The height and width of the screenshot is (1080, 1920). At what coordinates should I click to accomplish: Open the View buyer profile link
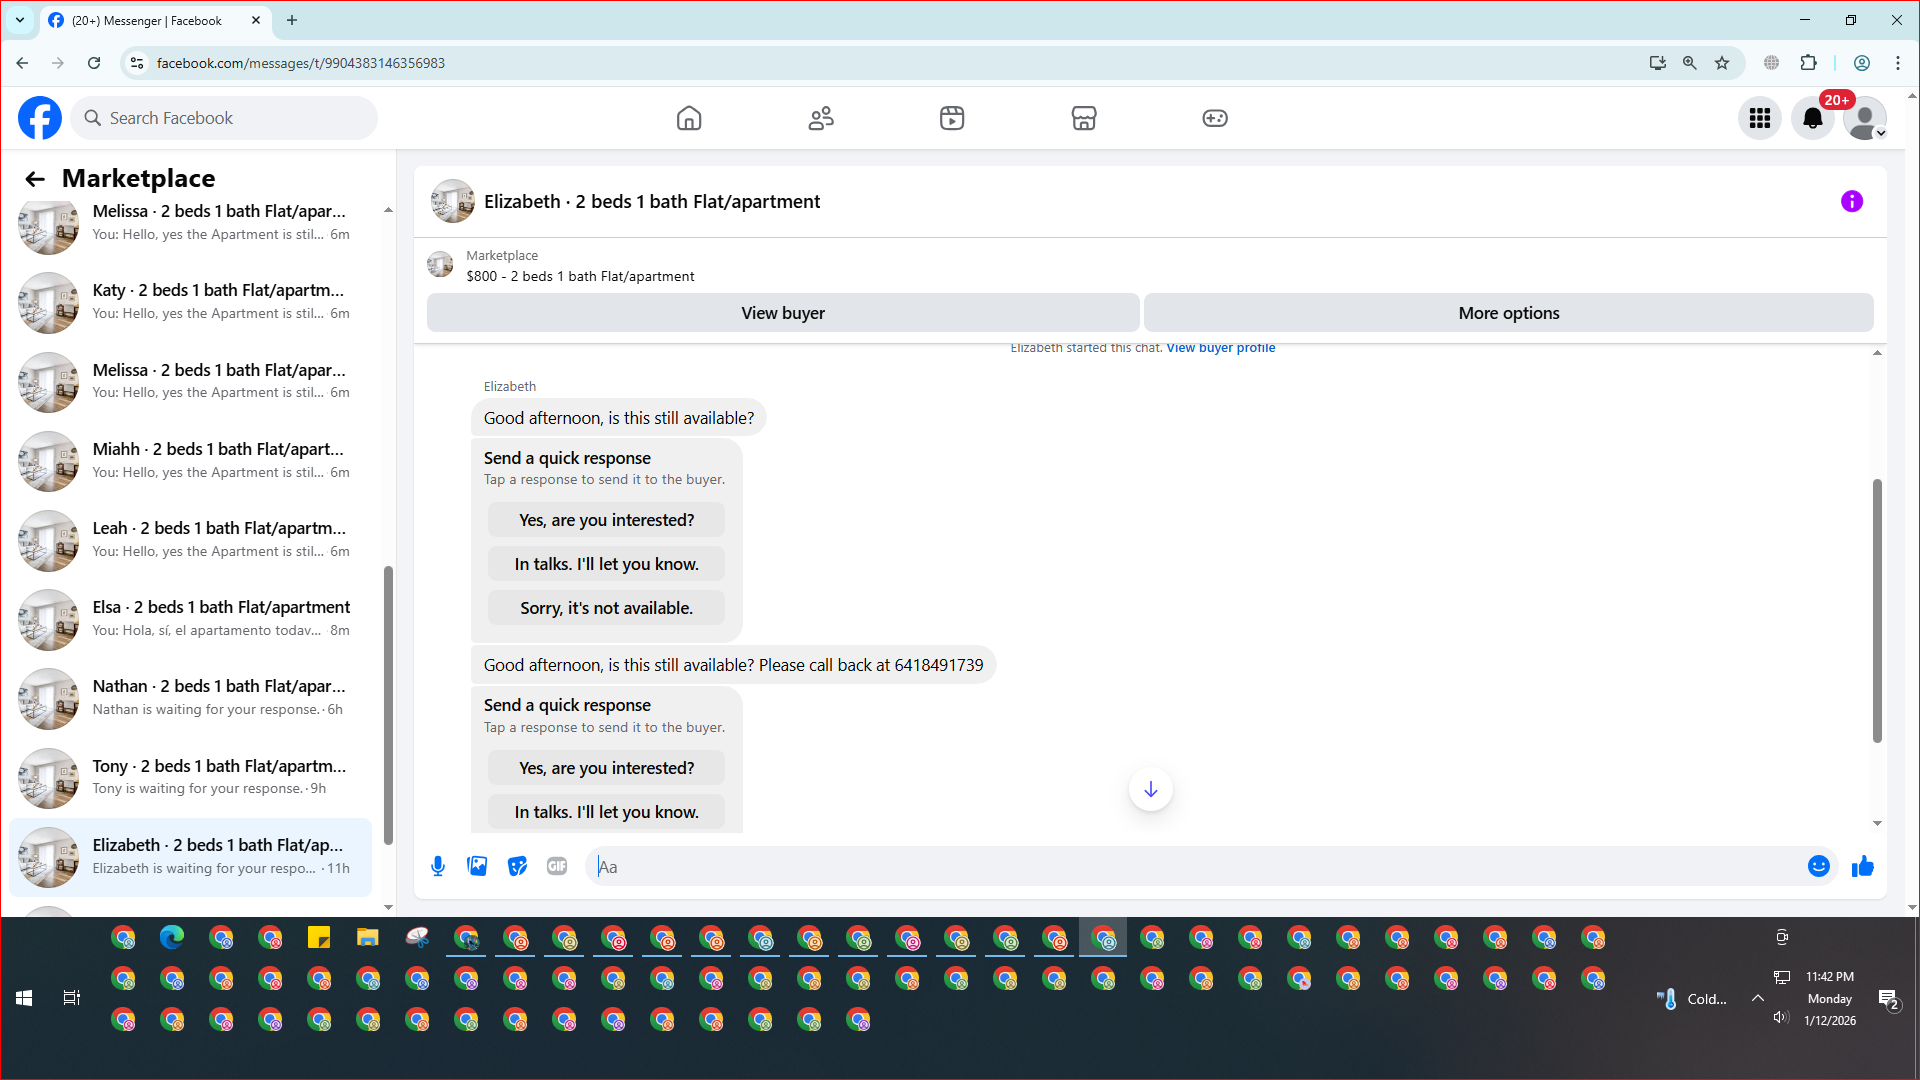pyautogui.click(x=1220, y=348)
